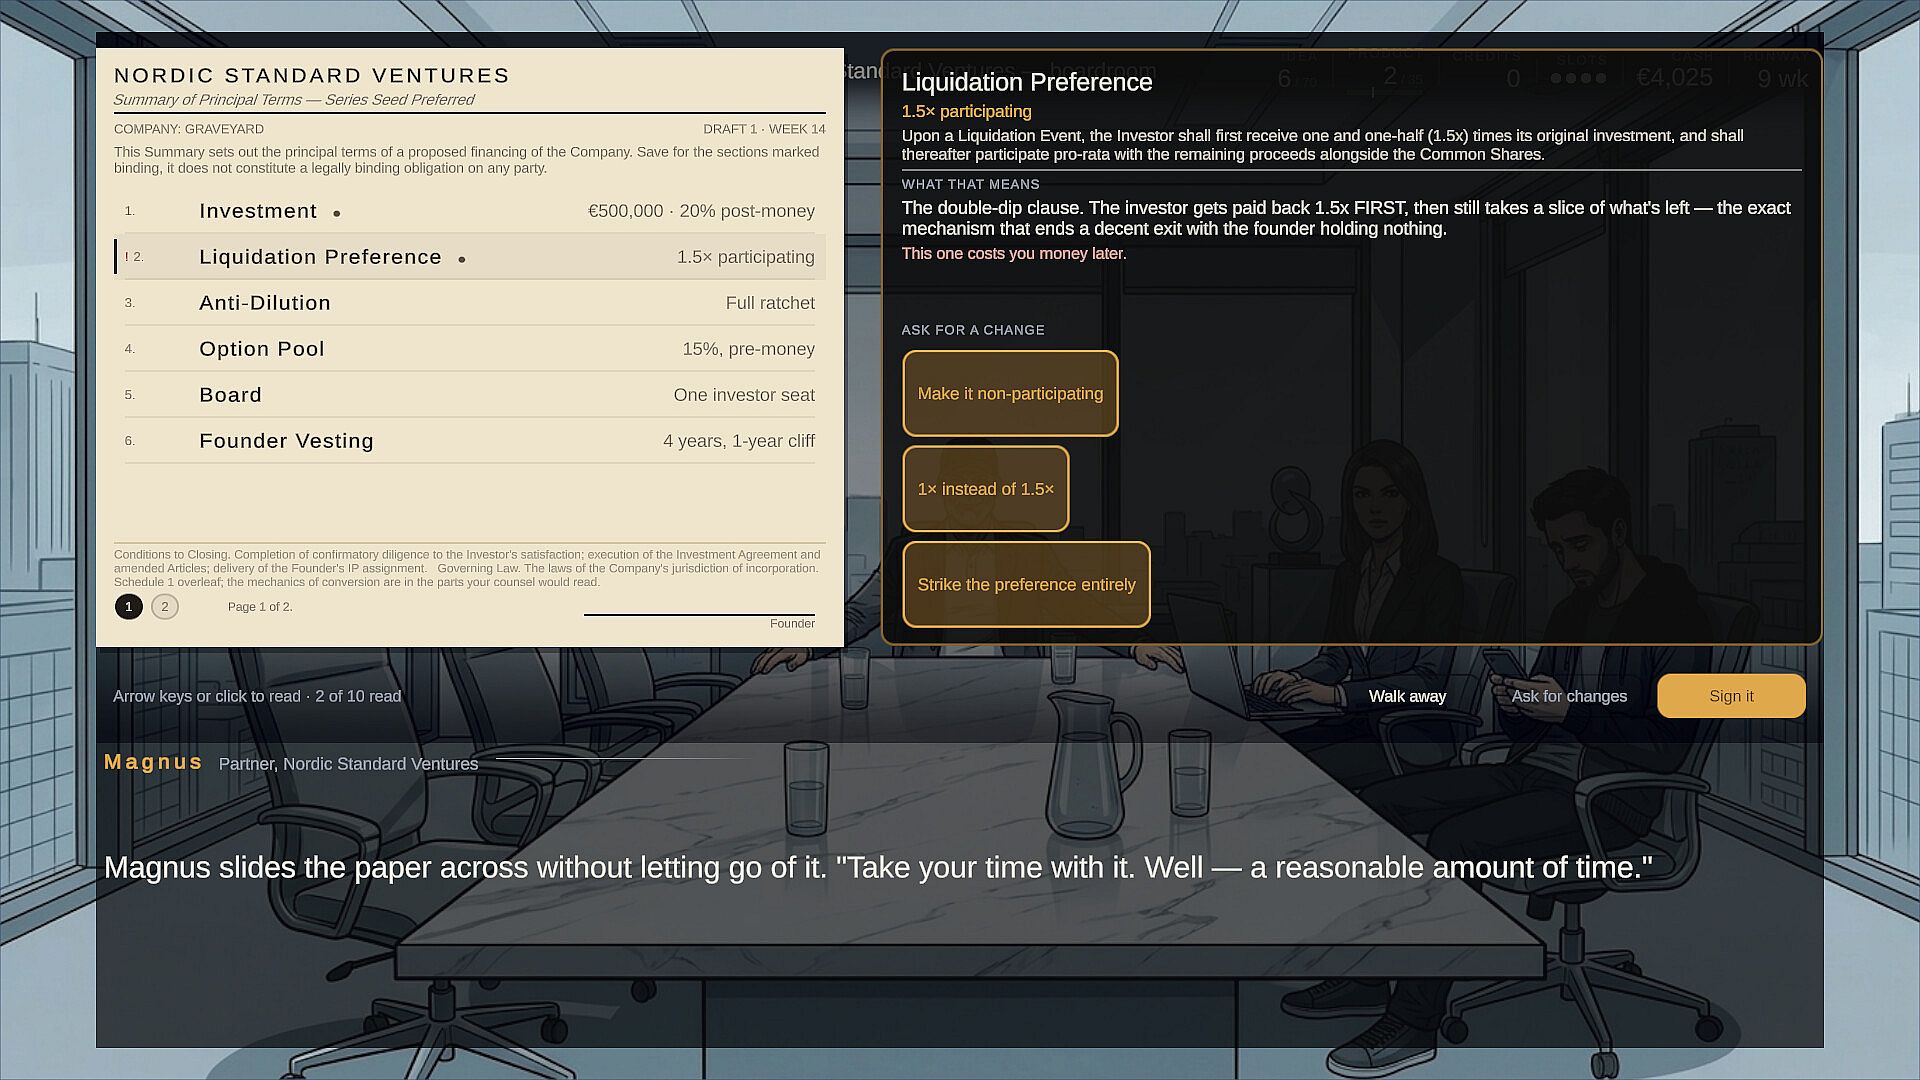The height and width of the screenshot is (1080, 1920).
Task: Click the Nordic Standard Ventures heading
Action: pyautogui.click(x=312, y=75)
